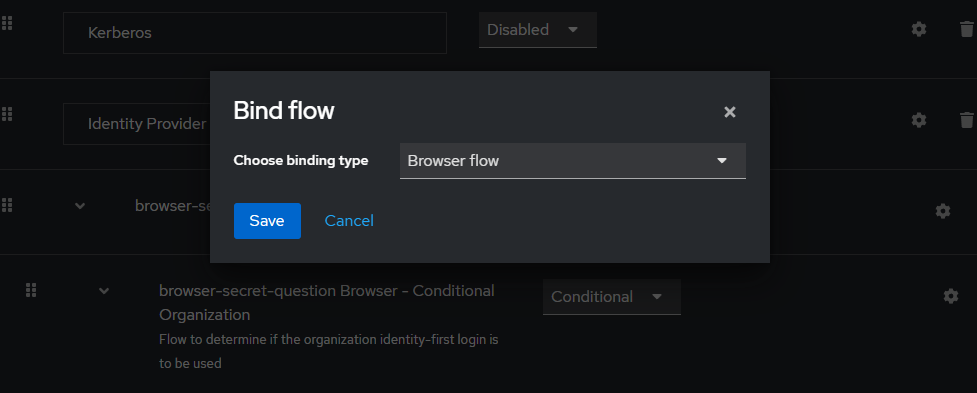The image size is (977, 393).
Task: Open settings gear for Identity Provider row
Action: pos(918,120)
